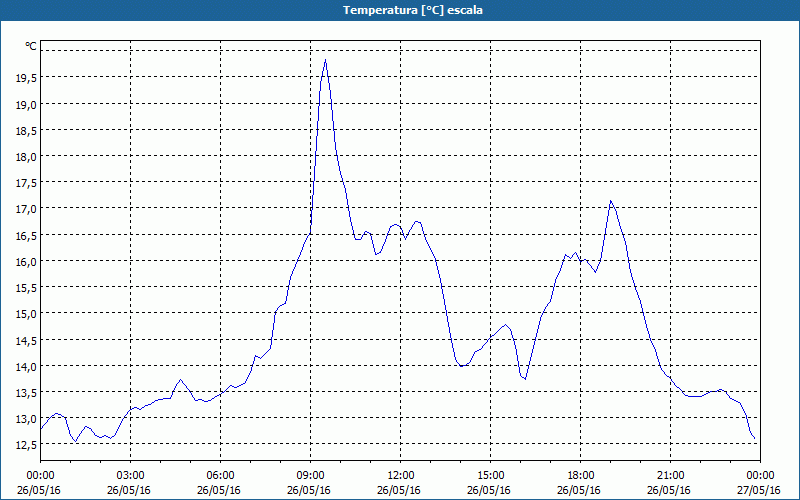Click the 13,5 y-axis label
Image resolution: width=800 pixels, height=500 pixels.
(x=26, y=392)
